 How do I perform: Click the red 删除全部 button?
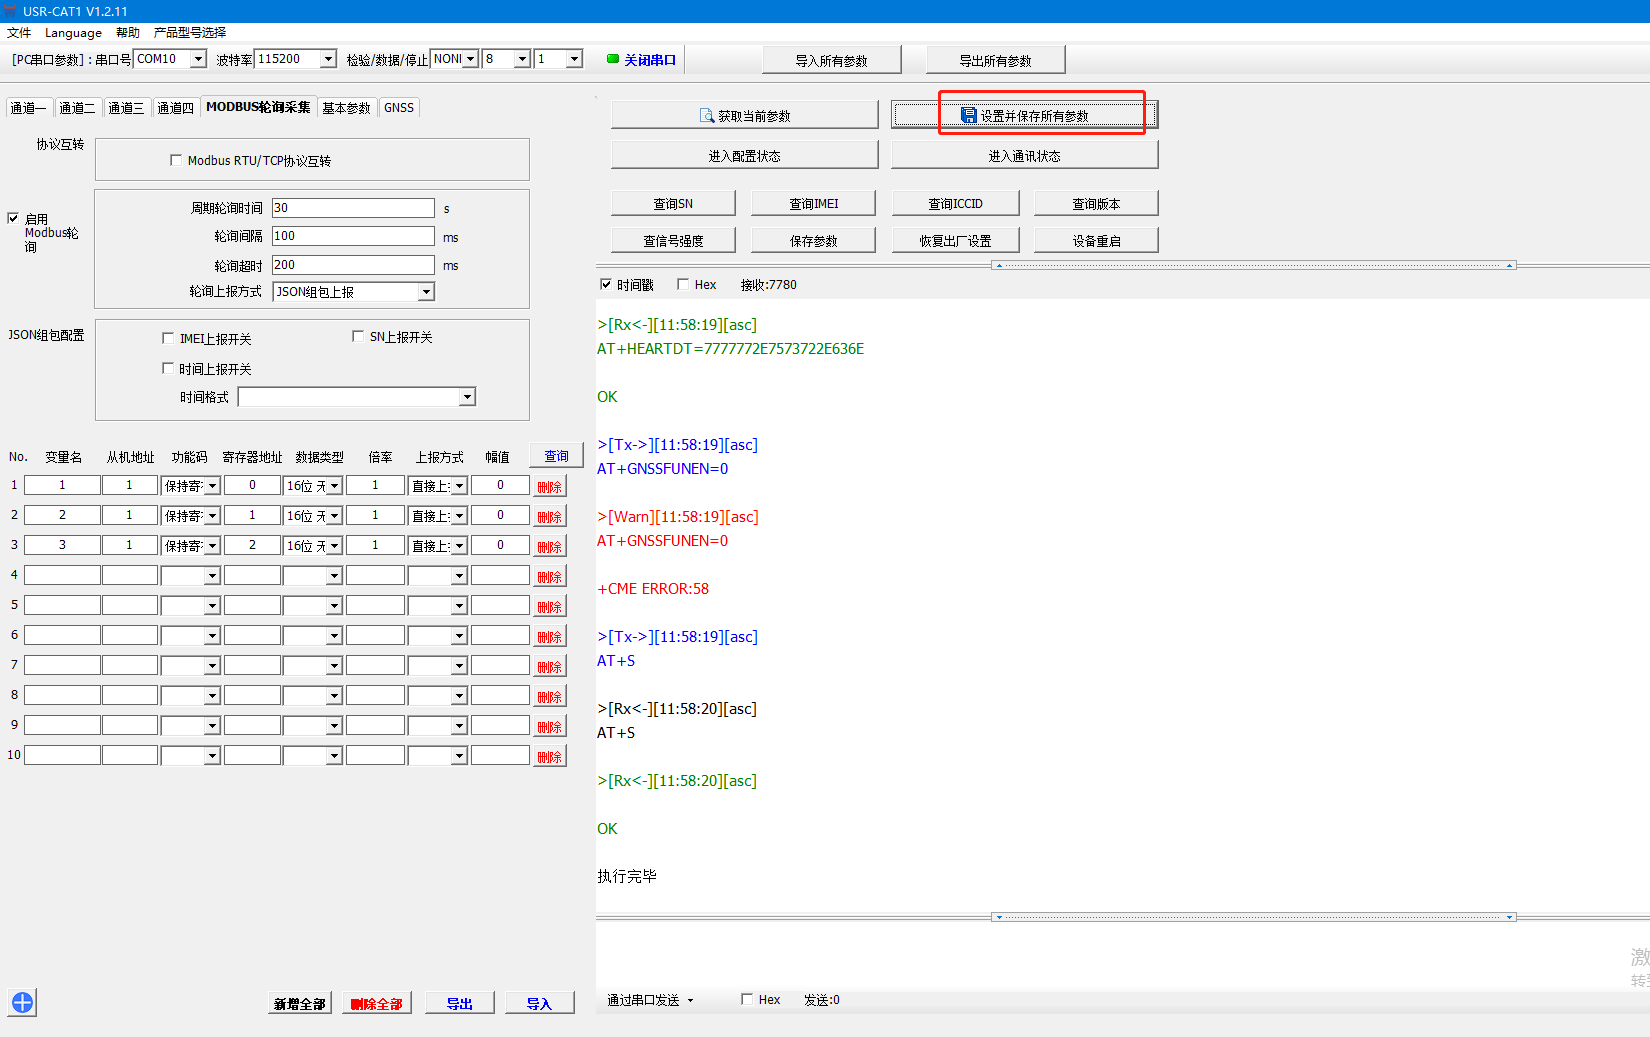(x=377, y=1003)
